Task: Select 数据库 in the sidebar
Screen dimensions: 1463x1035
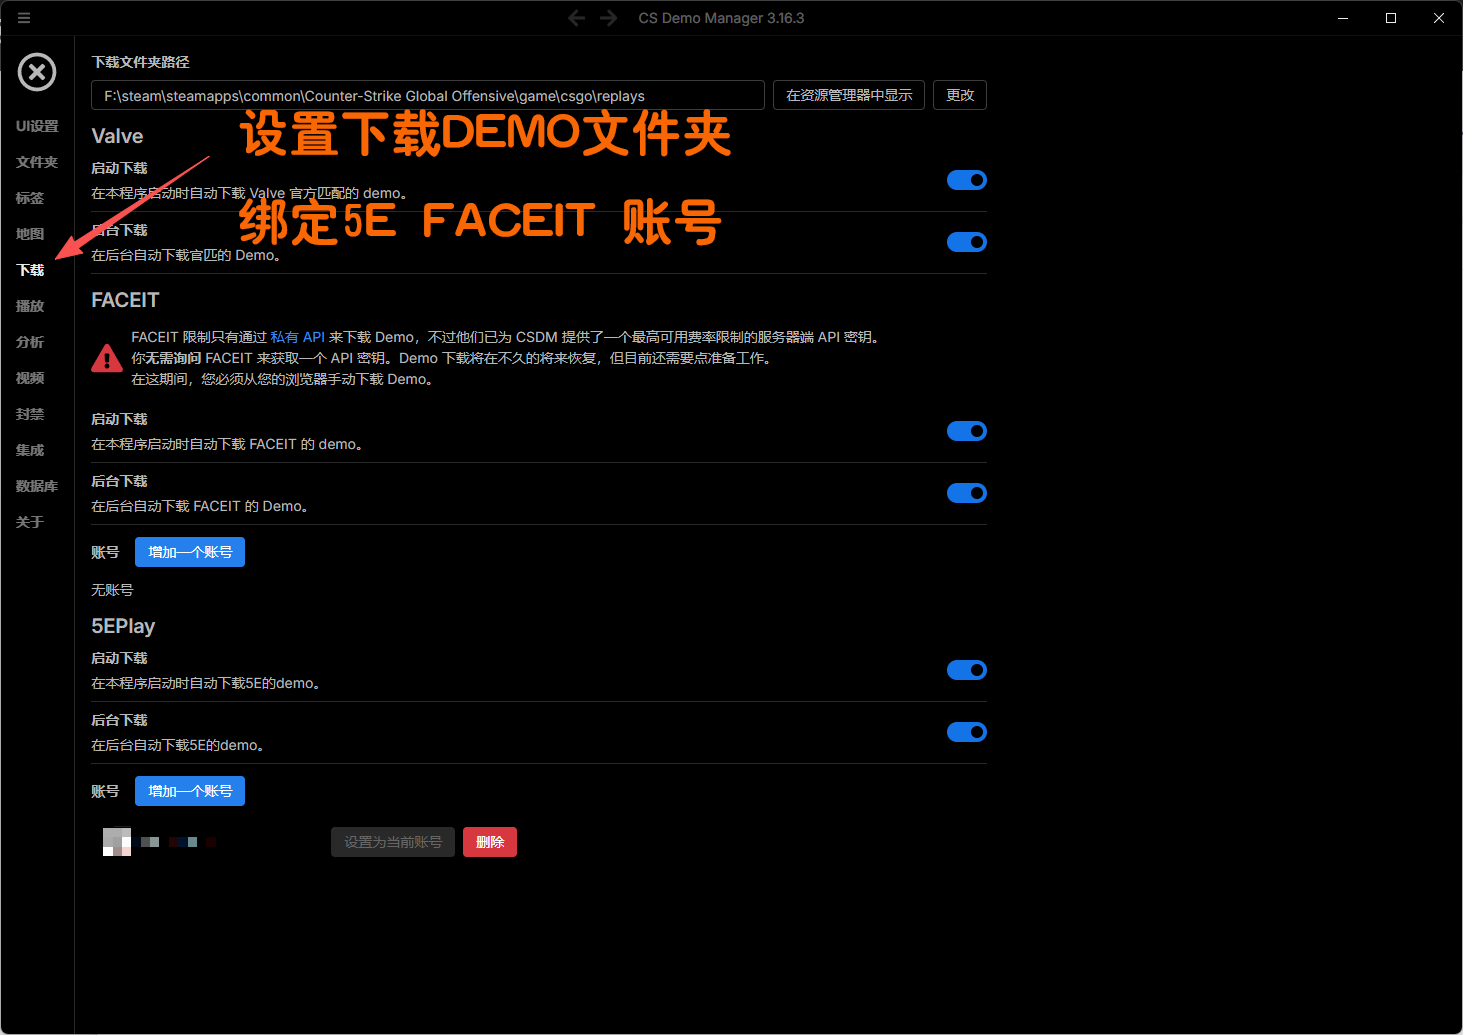Action: (x=37, y=486)
